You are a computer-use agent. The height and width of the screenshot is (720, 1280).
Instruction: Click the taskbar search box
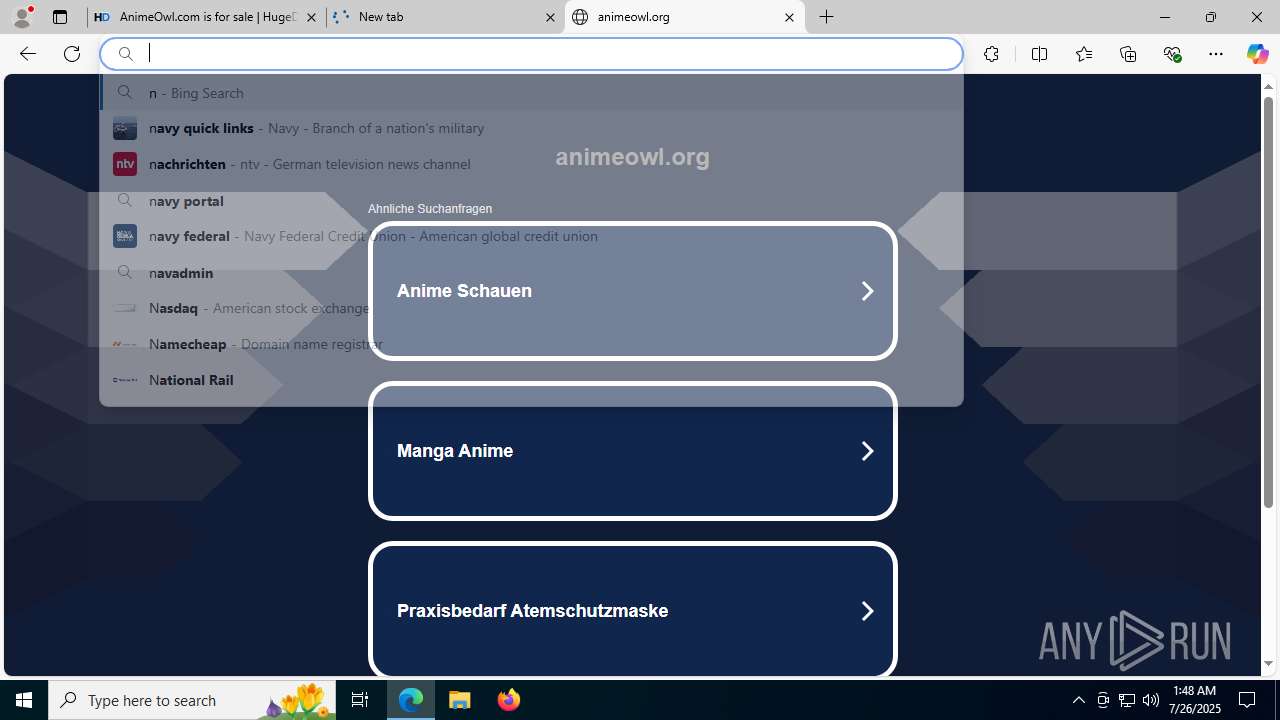tap(193, 700)
